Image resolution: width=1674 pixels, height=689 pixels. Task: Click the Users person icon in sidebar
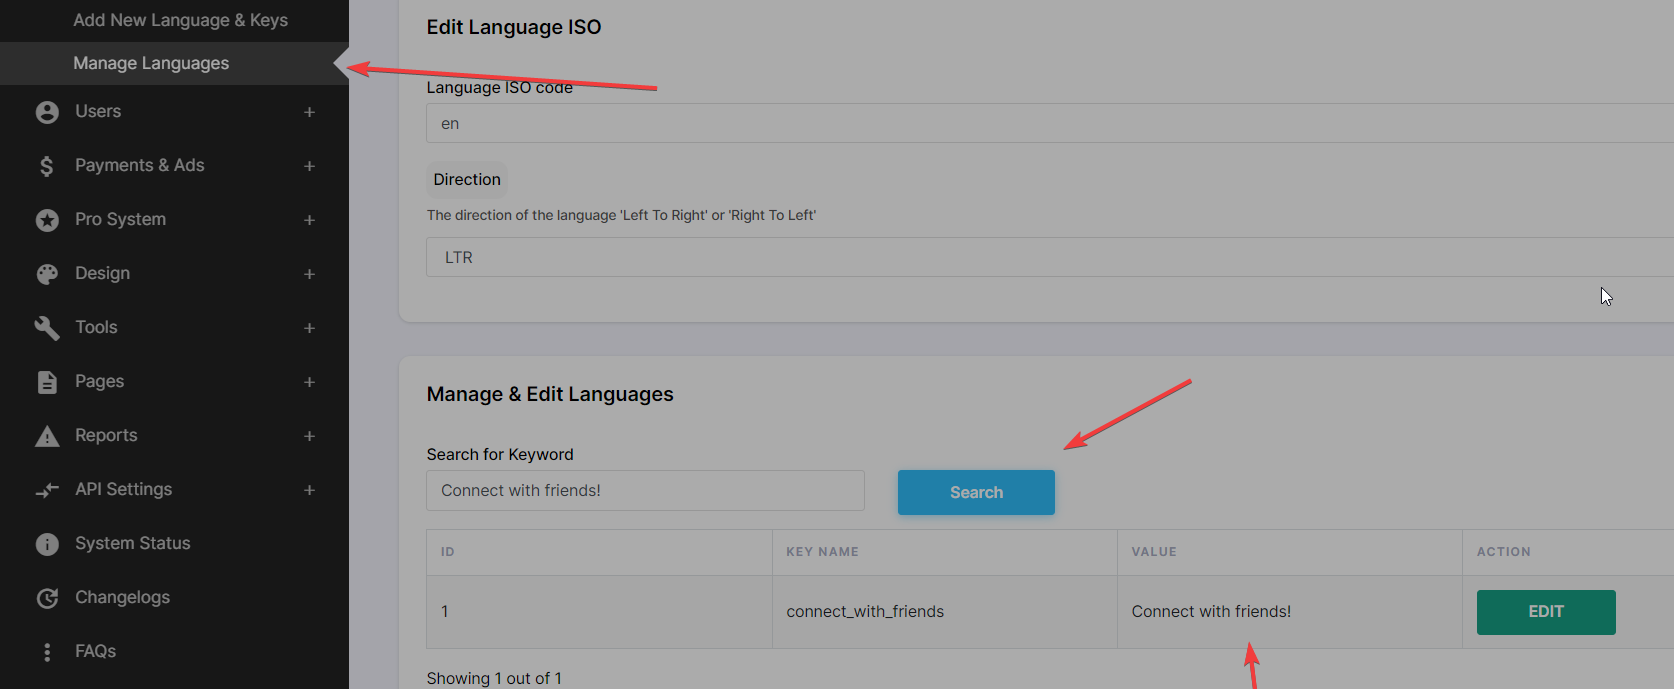pos(47,112)
